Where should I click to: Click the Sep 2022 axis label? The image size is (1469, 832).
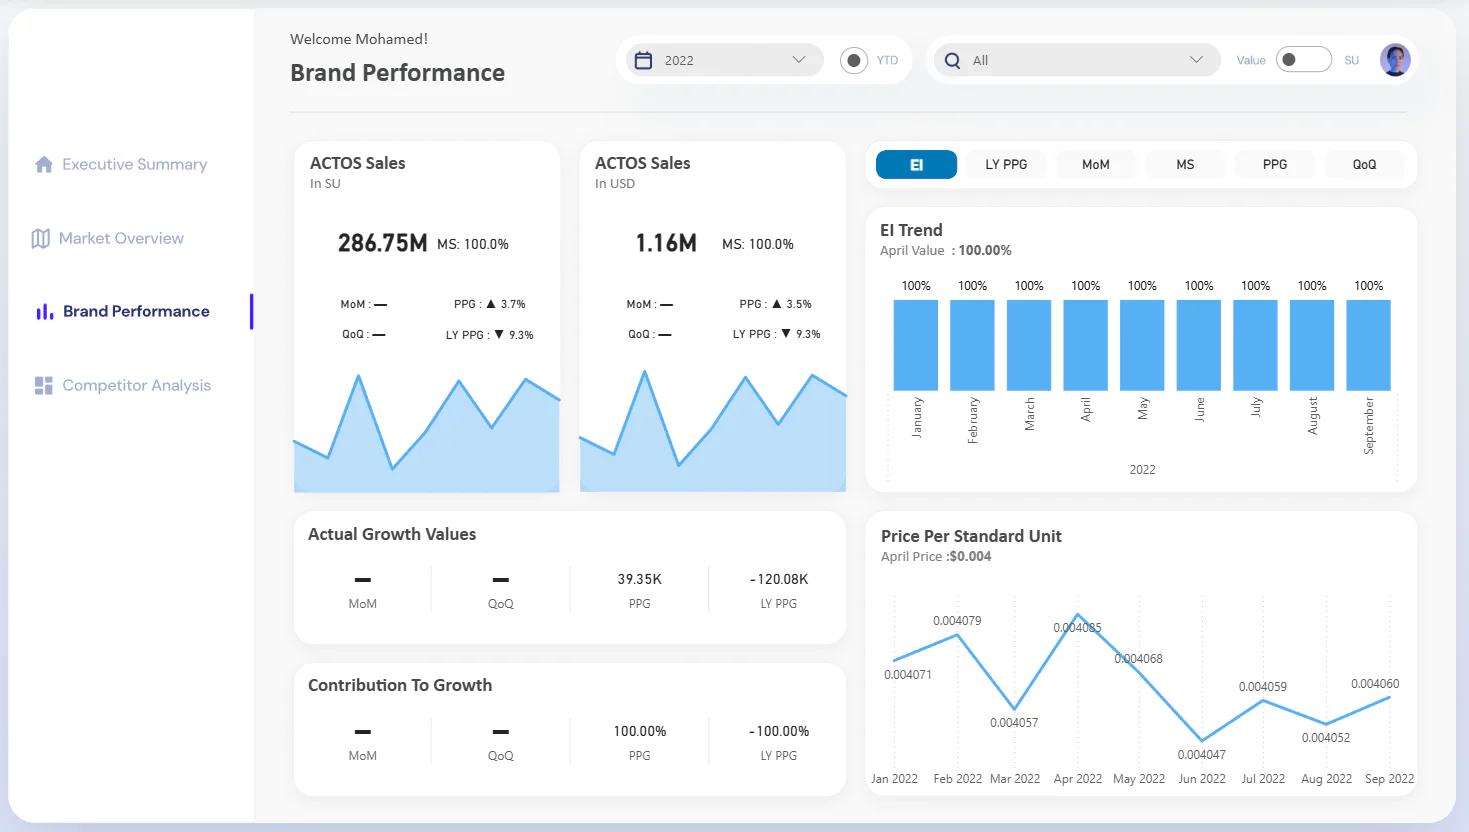click(1389, 779)
